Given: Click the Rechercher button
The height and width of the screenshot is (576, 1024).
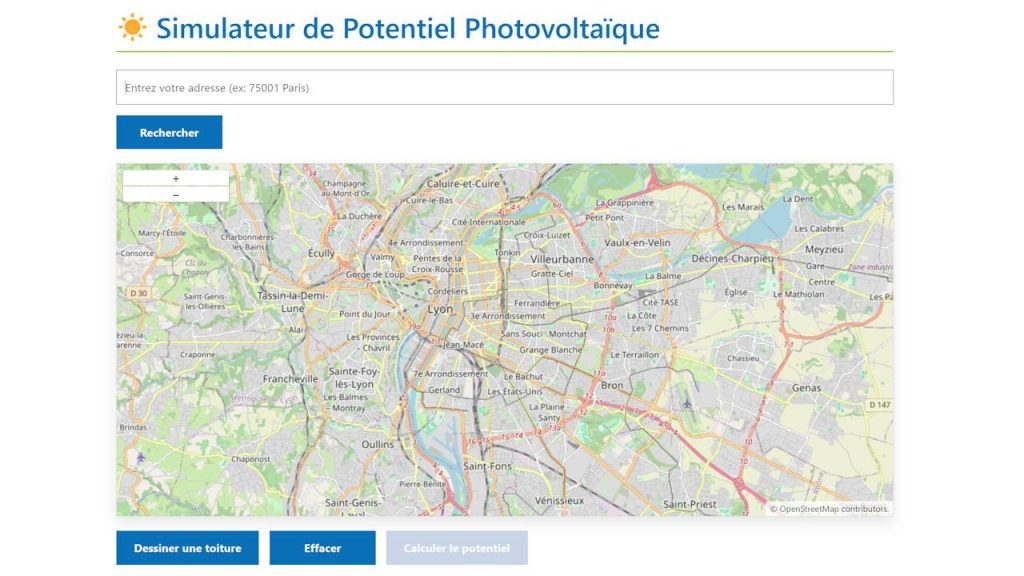Looking at the screenshot, I should point(169,133).
